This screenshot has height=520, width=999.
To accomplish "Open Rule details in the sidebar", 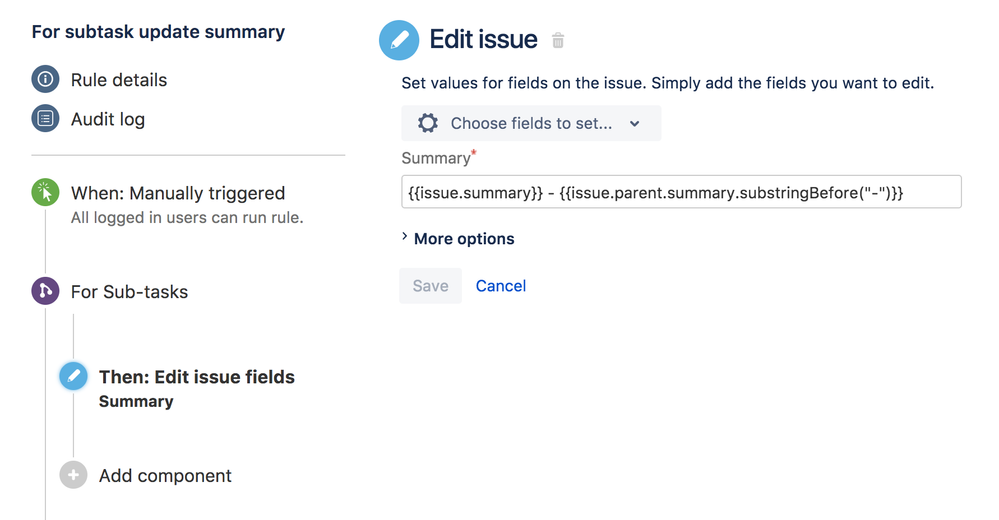I will click(x=119, y=80).
